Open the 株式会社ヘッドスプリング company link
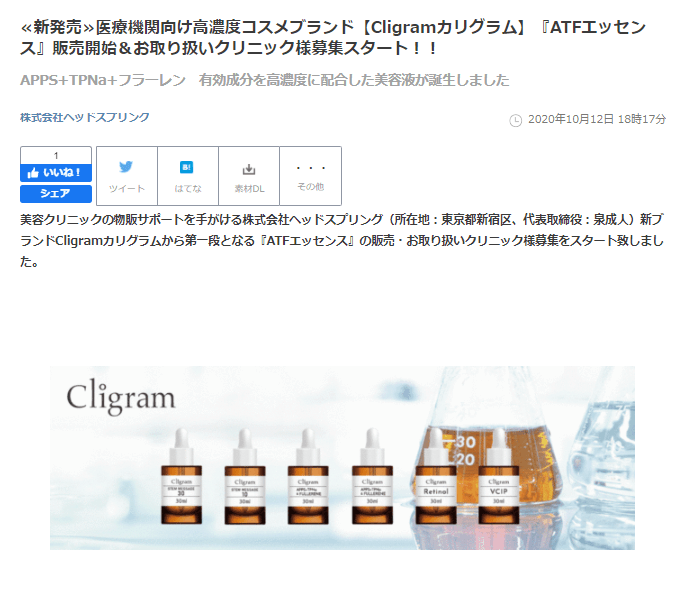The height and width of the screenshot is (594, 684). tap(85, 117)
